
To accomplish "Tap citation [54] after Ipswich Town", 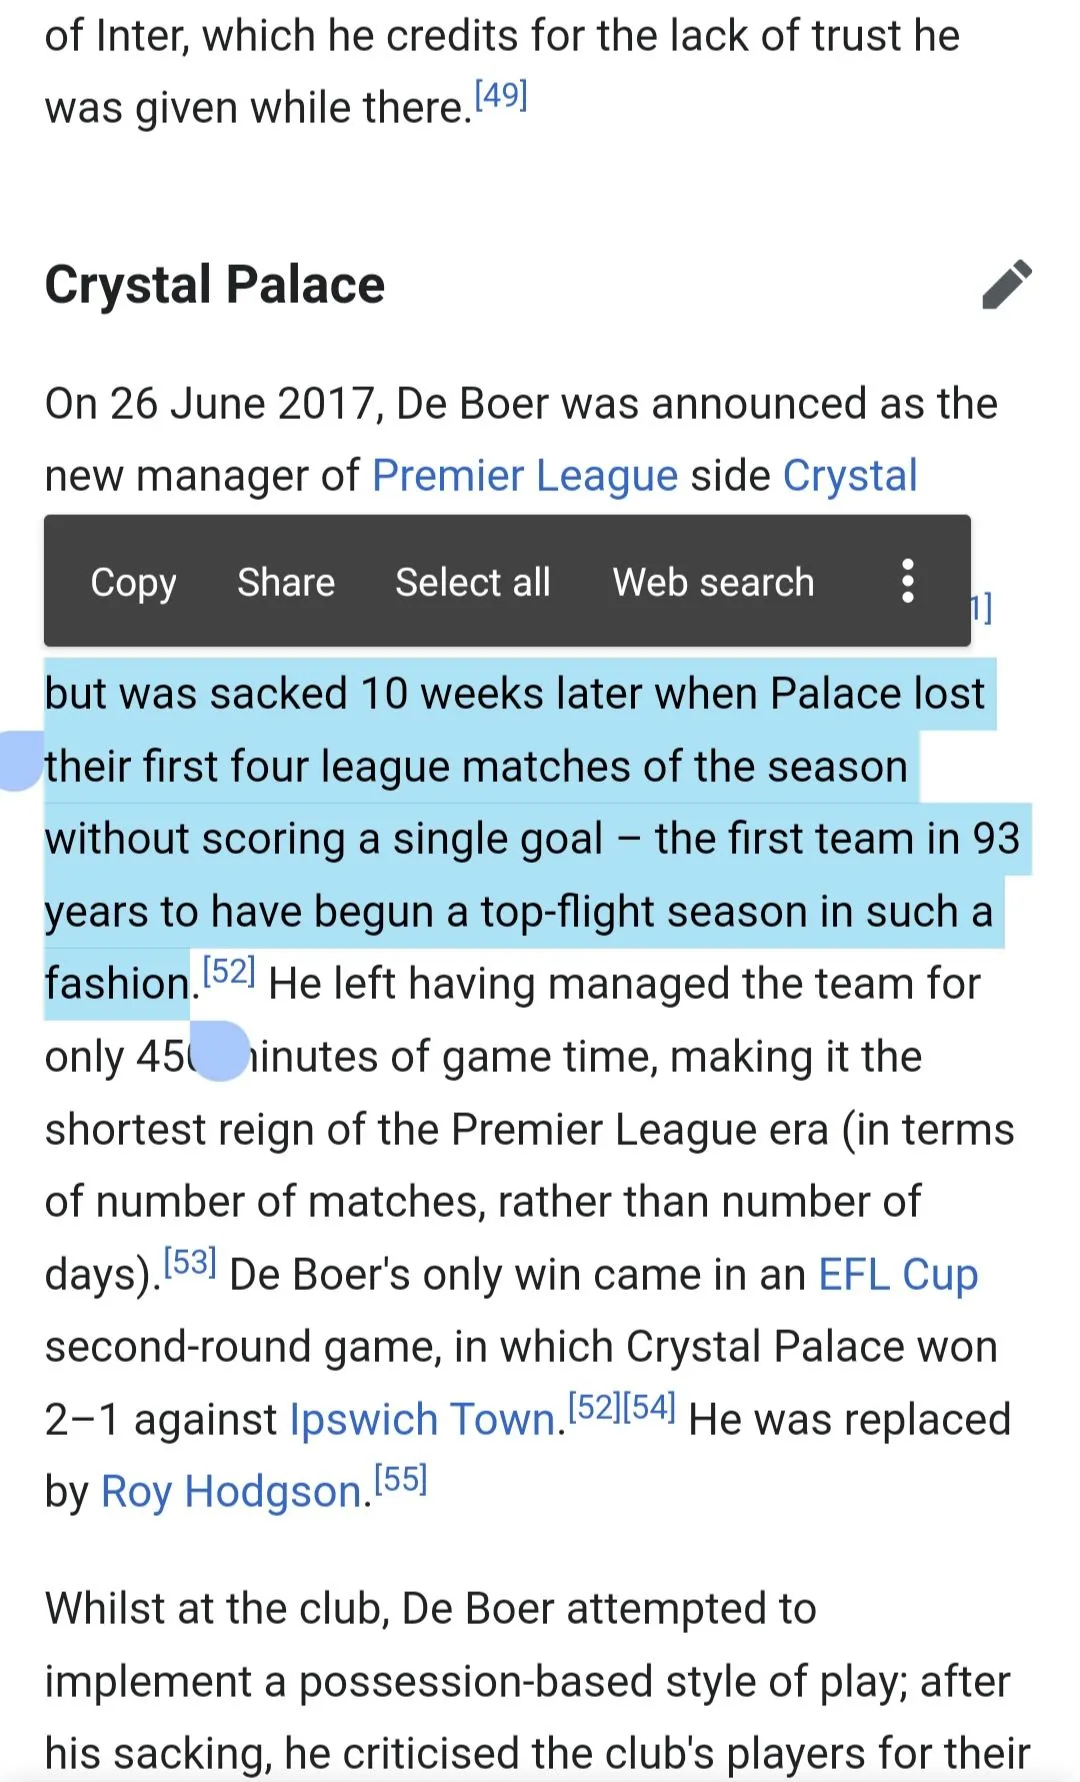I will tap(649, 1407).
